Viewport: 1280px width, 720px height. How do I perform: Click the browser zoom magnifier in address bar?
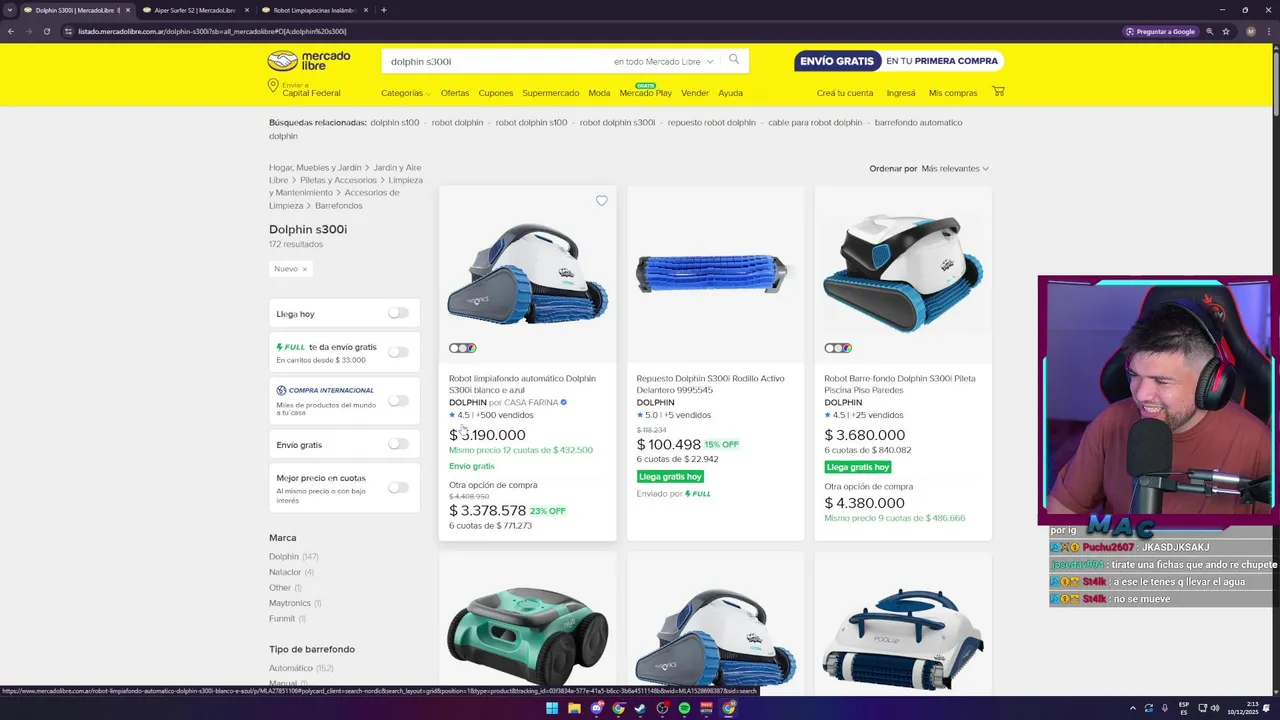click(1210, 31)
